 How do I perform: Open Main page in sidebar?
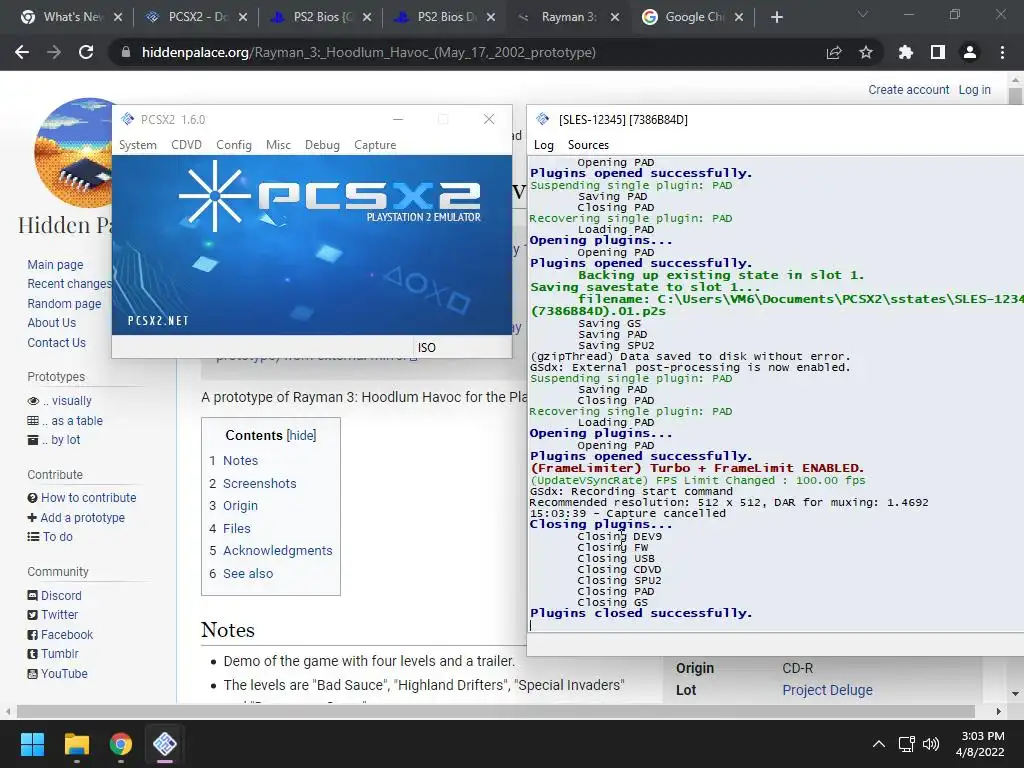(x=55, y=264)
